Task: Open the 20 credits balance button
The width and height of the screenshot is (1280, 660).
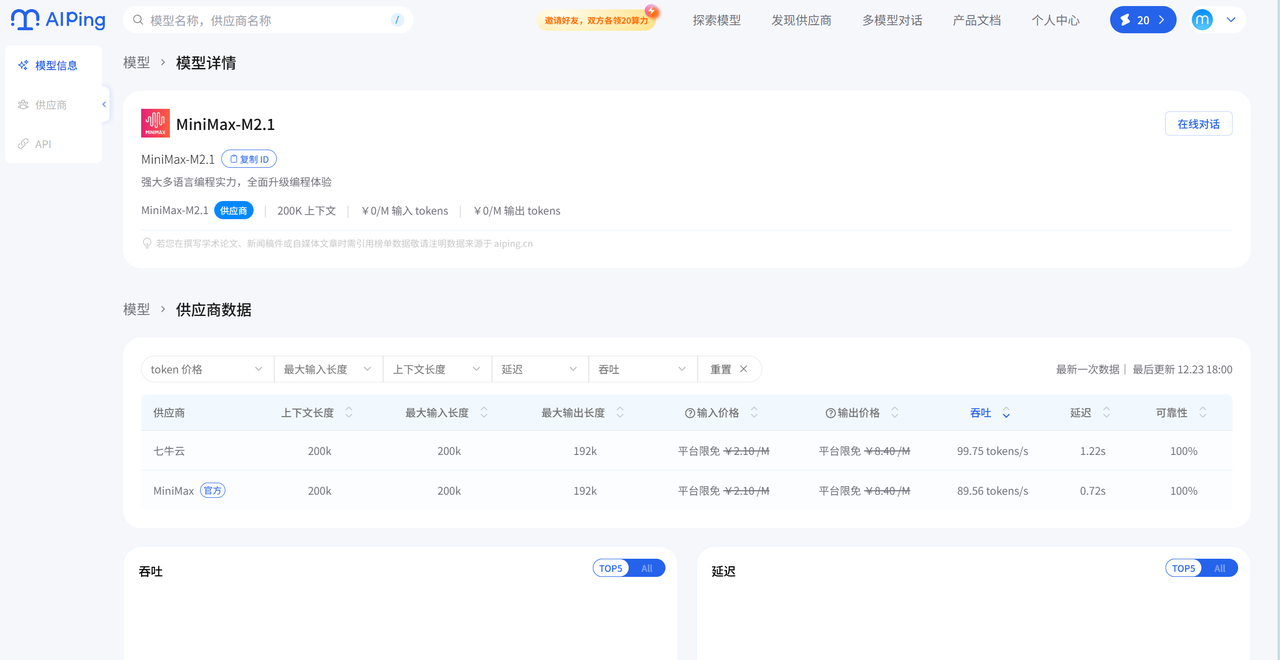Action: 1143,20
